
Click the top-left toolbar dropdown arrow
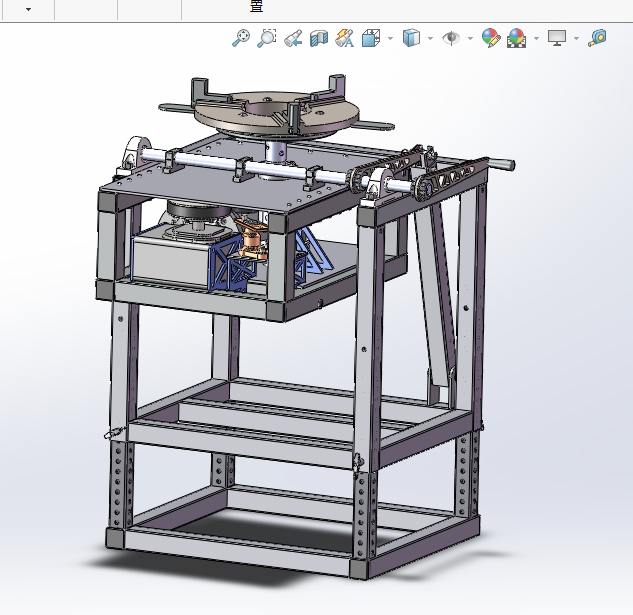tap(28, 9)
